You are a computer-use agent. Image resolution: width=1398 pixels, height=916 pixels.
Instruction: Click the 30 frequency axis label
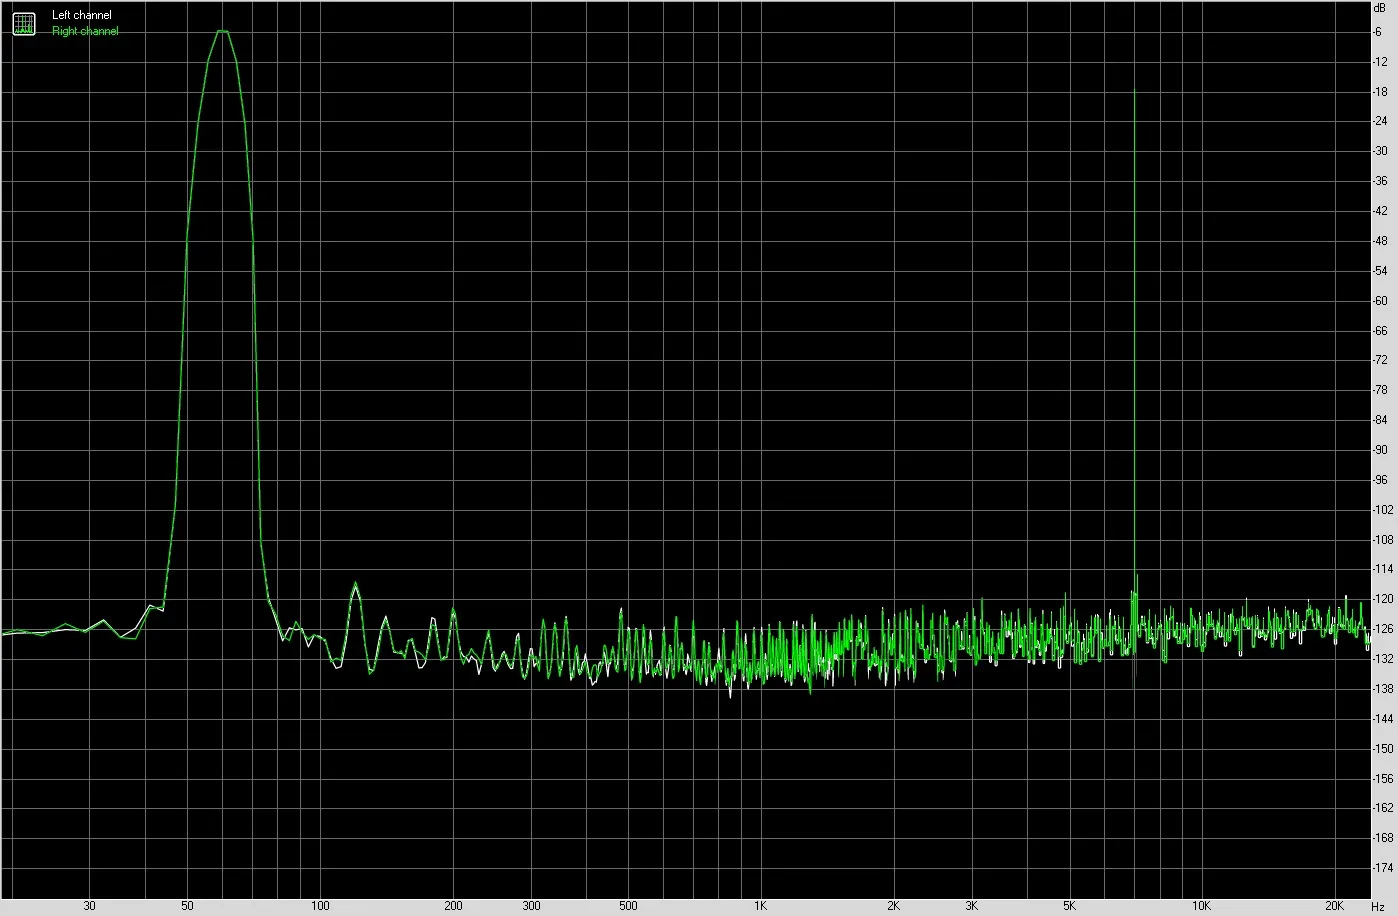tap(90, 906)
